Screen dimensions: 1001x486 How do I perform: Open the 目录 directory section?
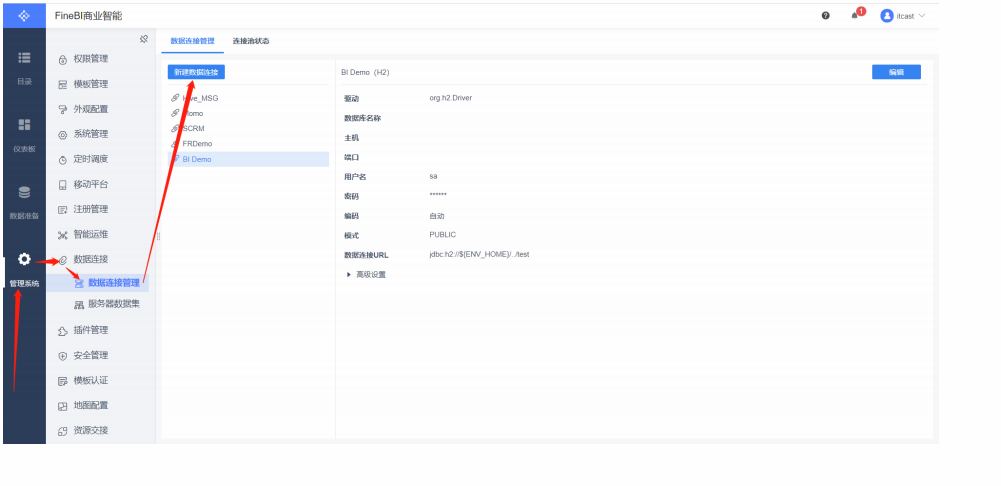point(24,68)
